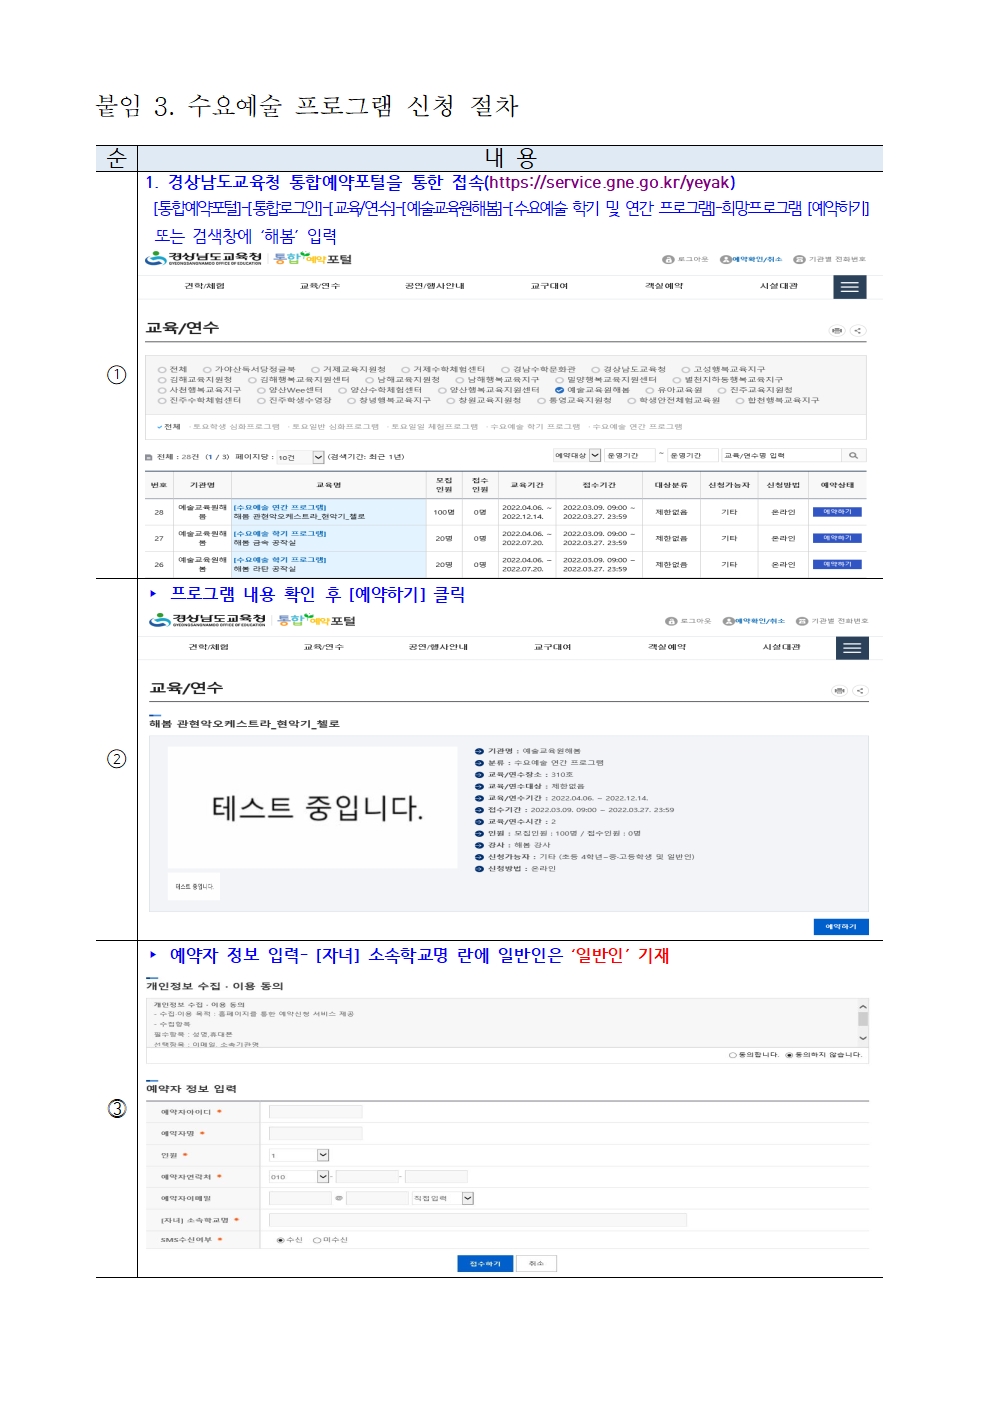Open the 해봄 관현악오케스트라_현악기_첼로 program link
The image size is (992, 1403).
299,517
